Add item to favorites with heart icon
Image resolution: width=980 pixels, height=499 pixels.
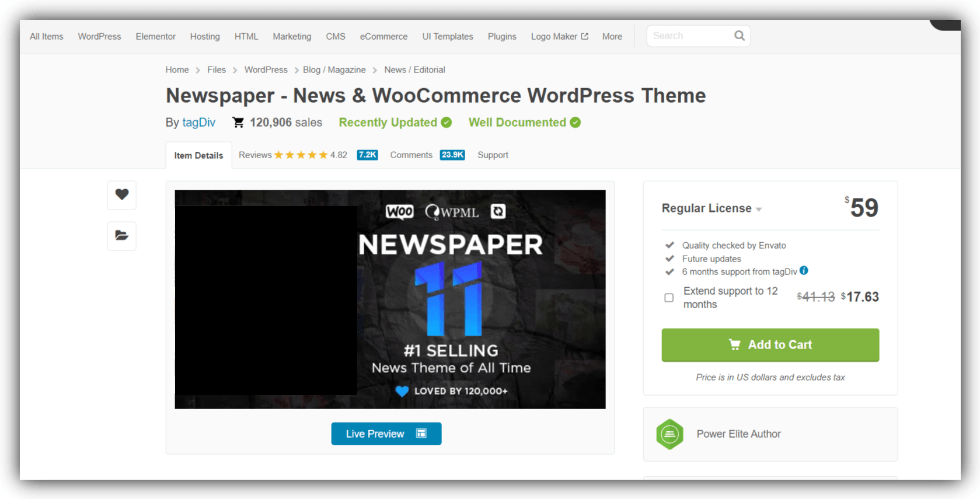click(x=122, y=194)
